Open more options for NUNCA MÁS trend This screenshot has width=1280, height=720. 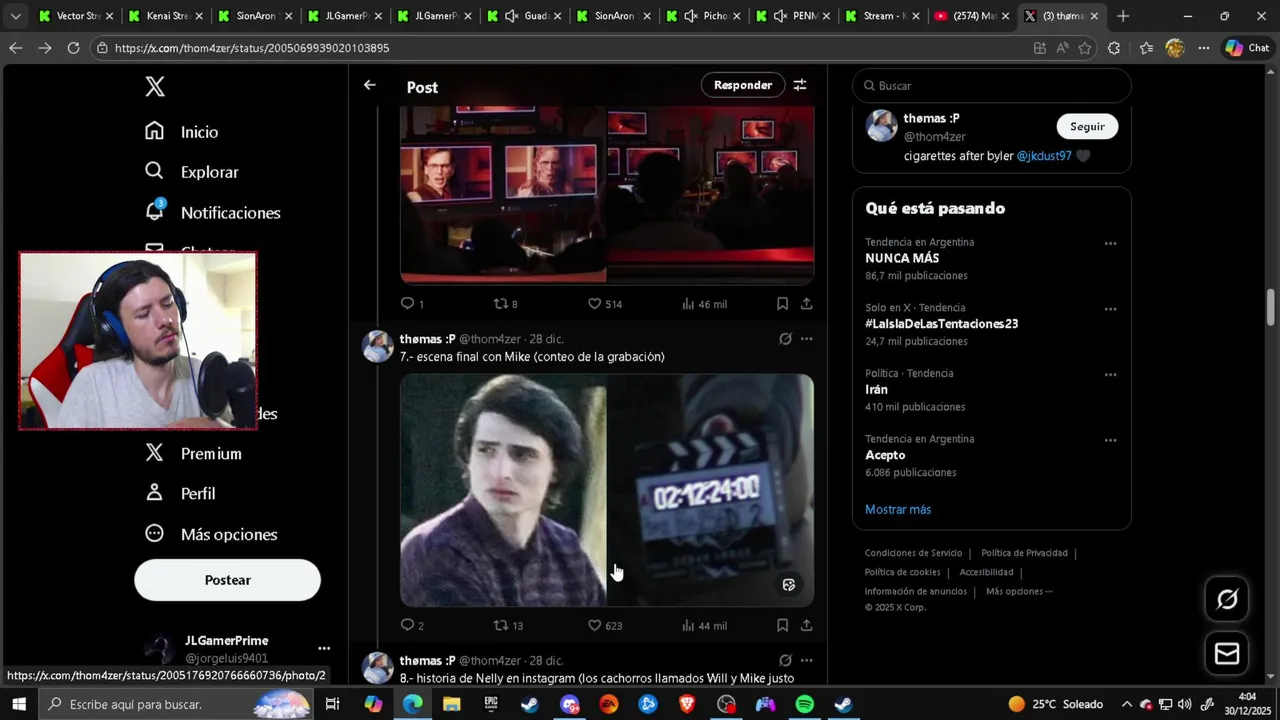pos(1110,244)
